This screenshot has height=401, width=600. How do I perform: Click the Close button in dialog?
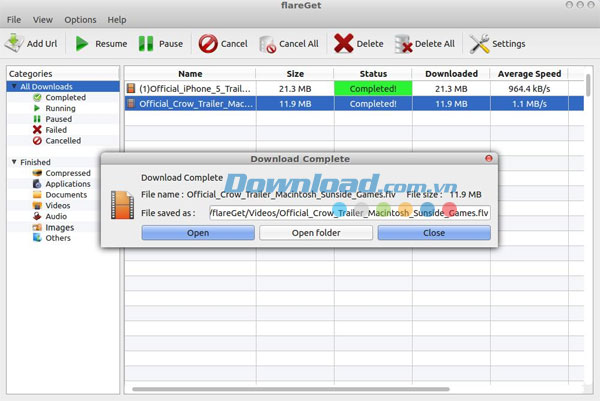434,233
